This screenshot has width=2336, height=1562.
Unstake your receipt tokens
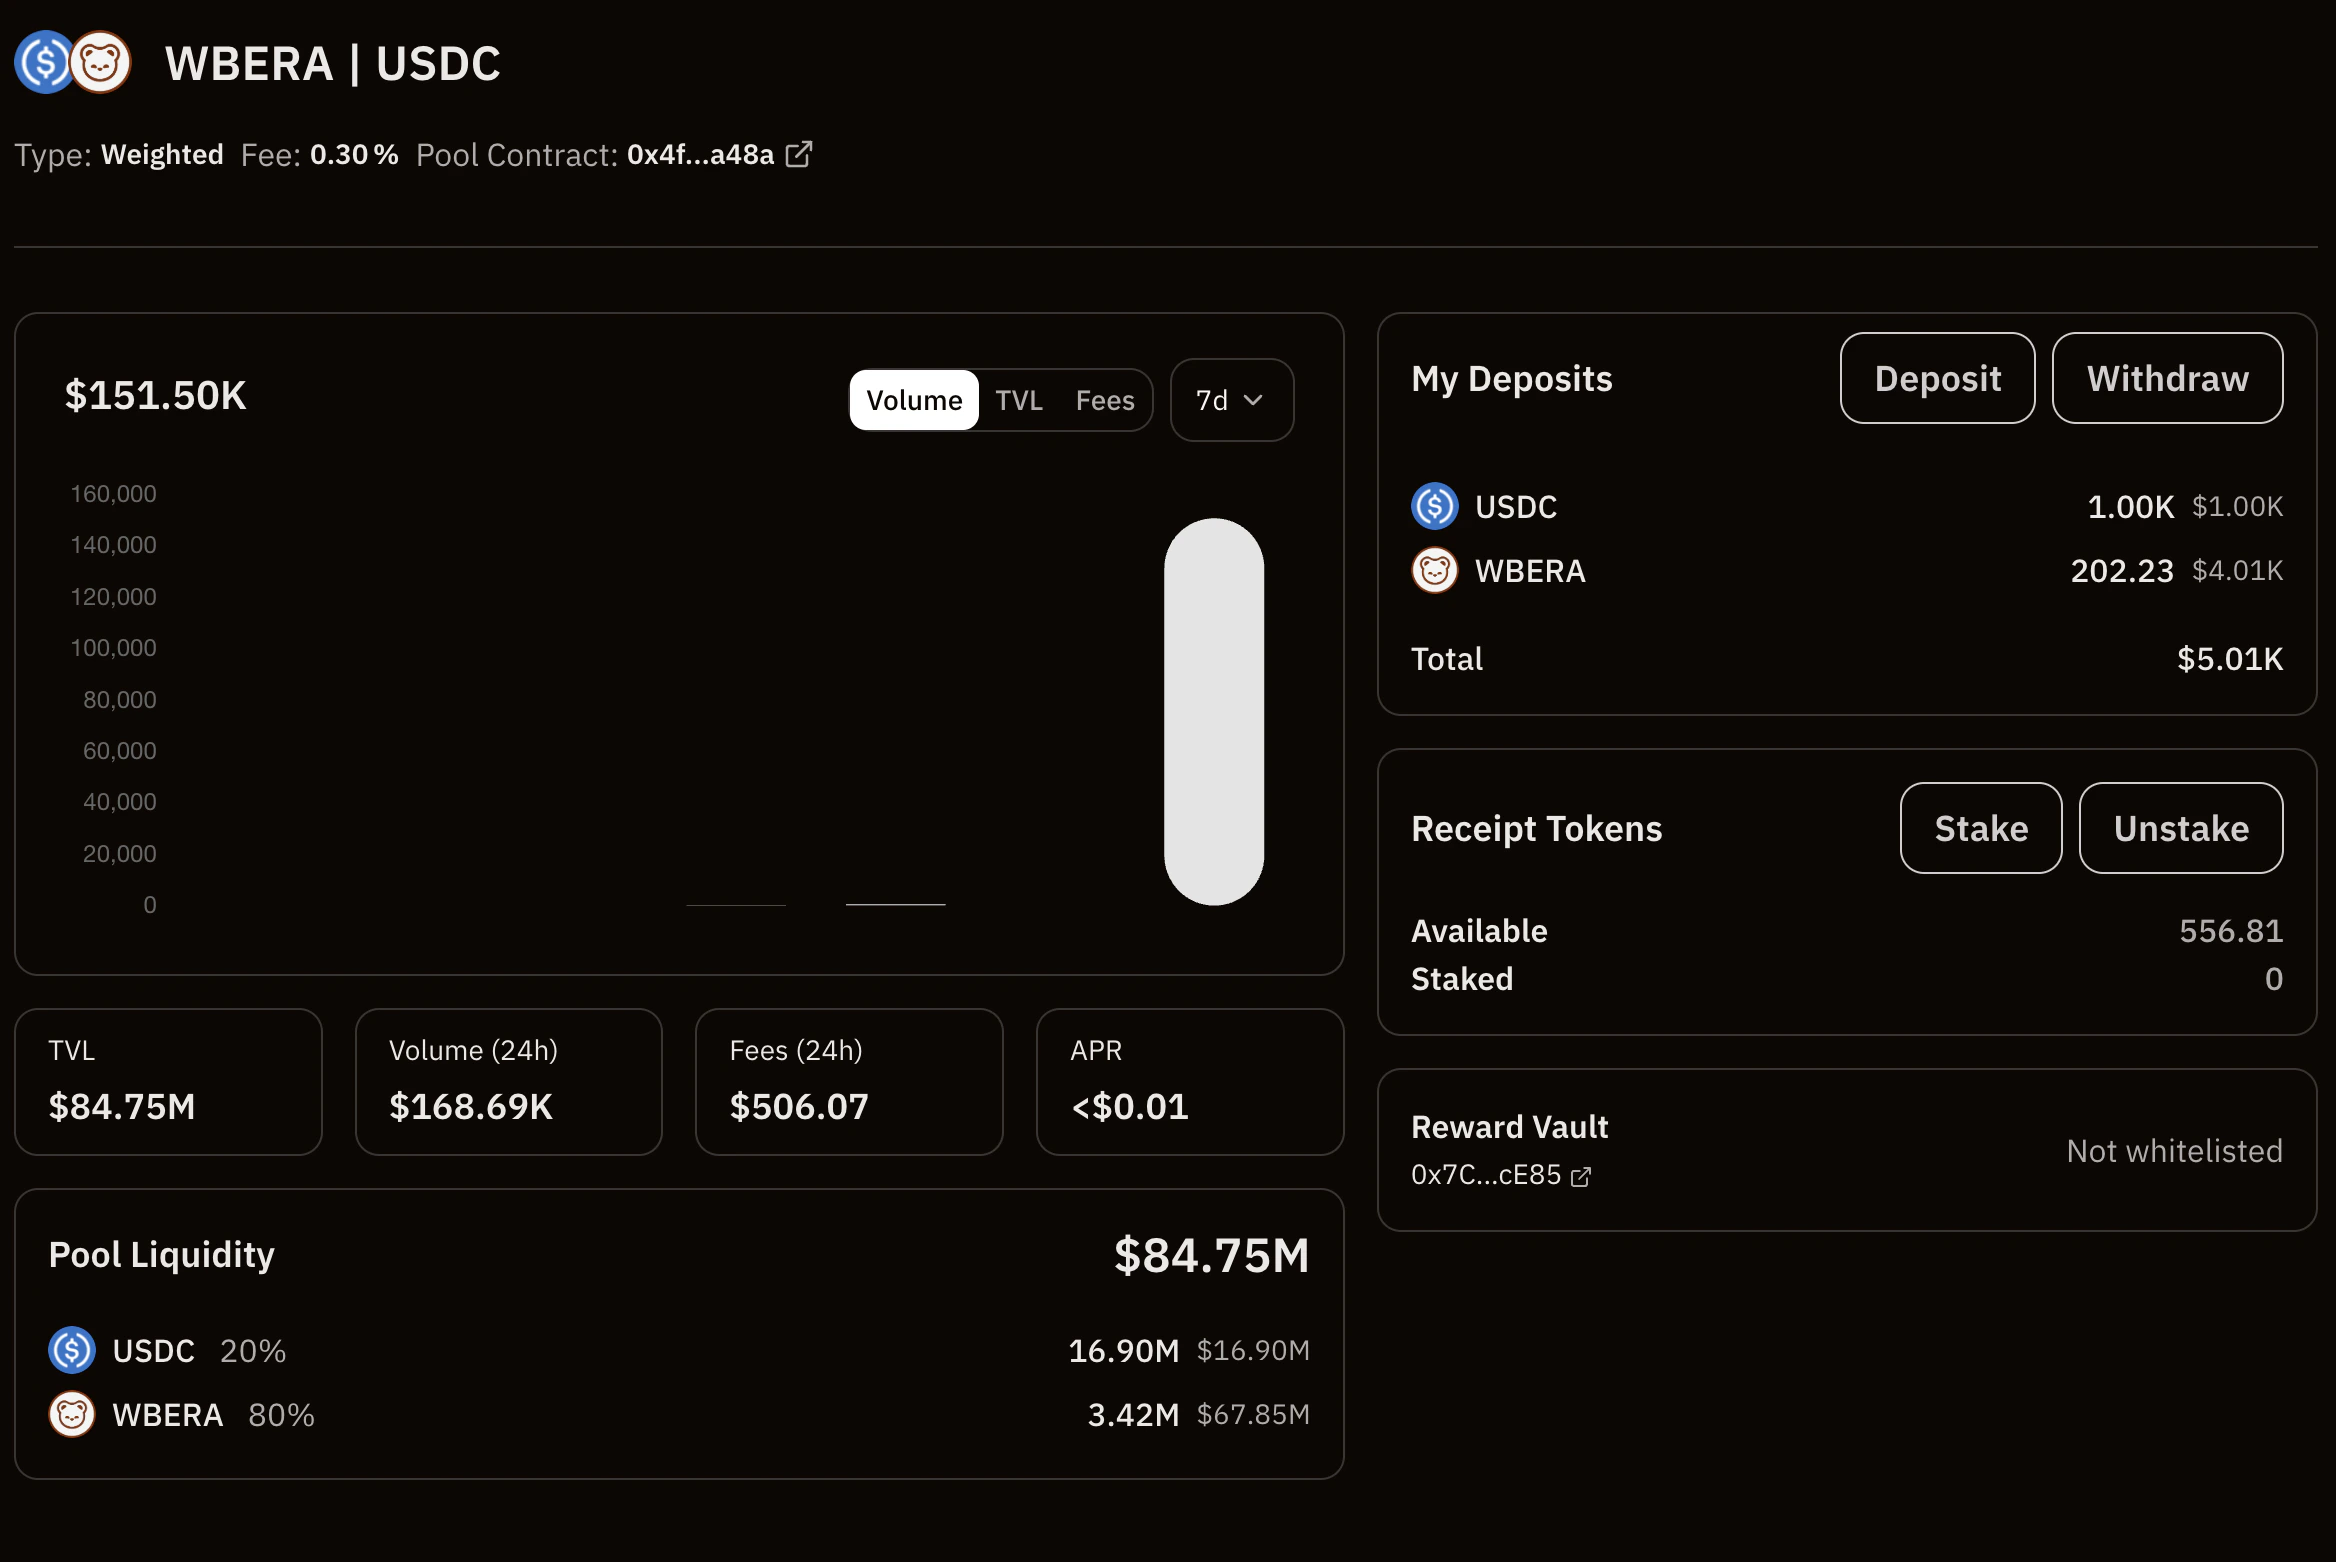pyautogui.click(x=2181, y=827)
